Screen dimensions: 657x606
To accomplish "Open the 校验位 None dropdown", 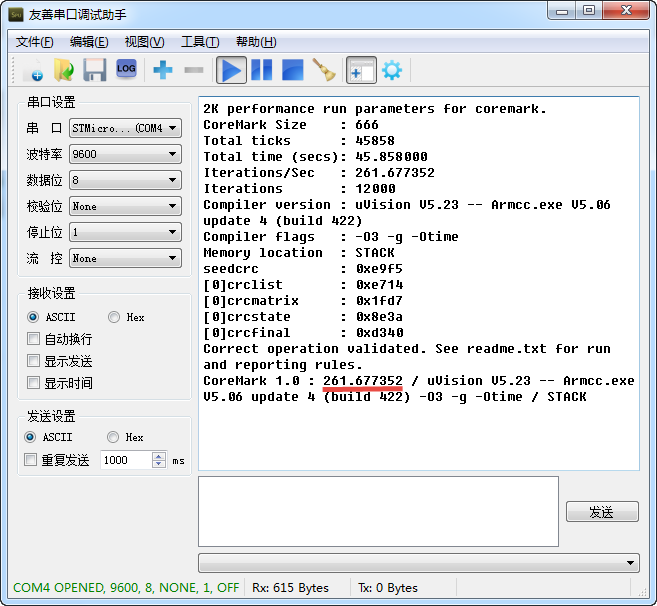I will pos(125,206).
